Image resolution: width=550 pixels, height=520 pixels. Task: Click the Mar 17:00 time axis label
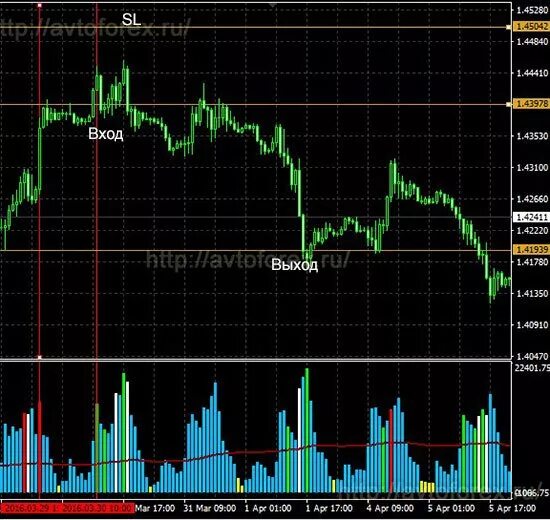coord(155,508)
